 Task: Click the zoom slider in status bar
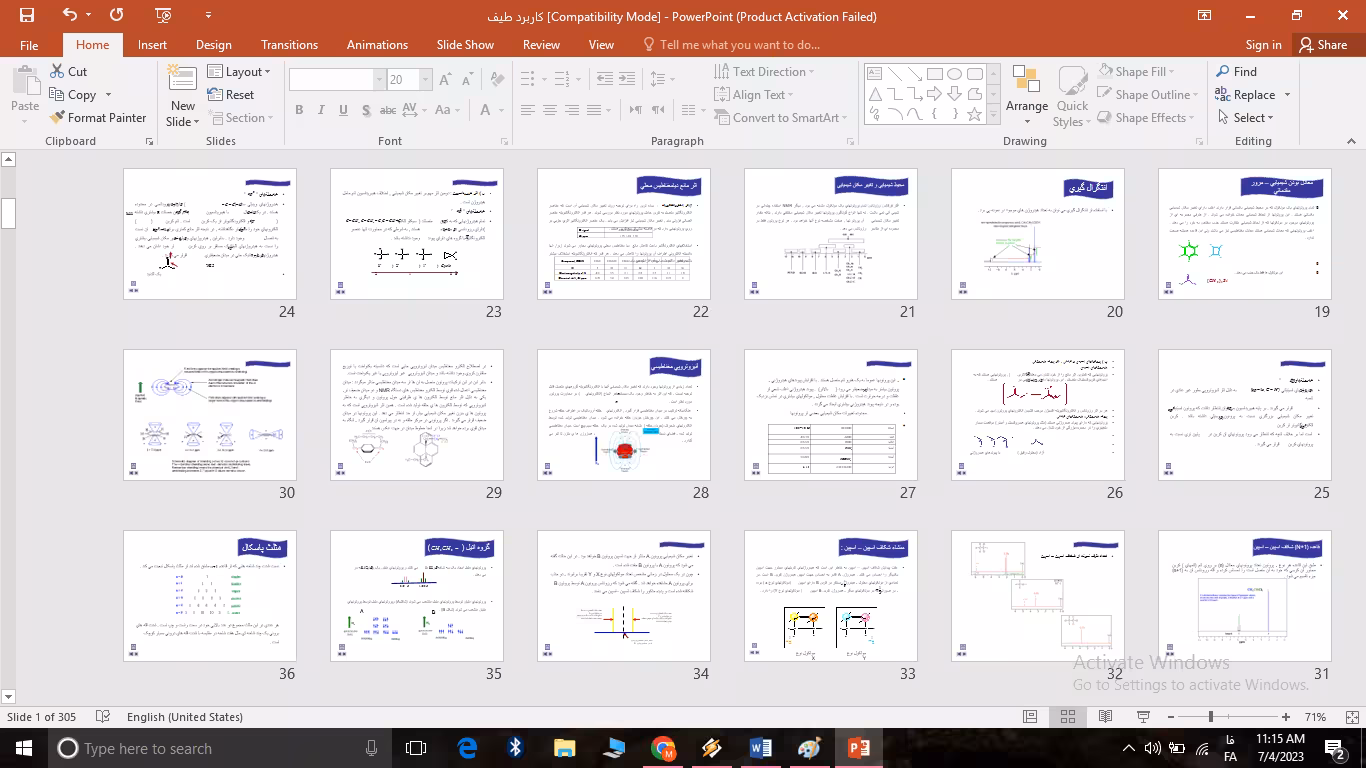click(1211, 717)
